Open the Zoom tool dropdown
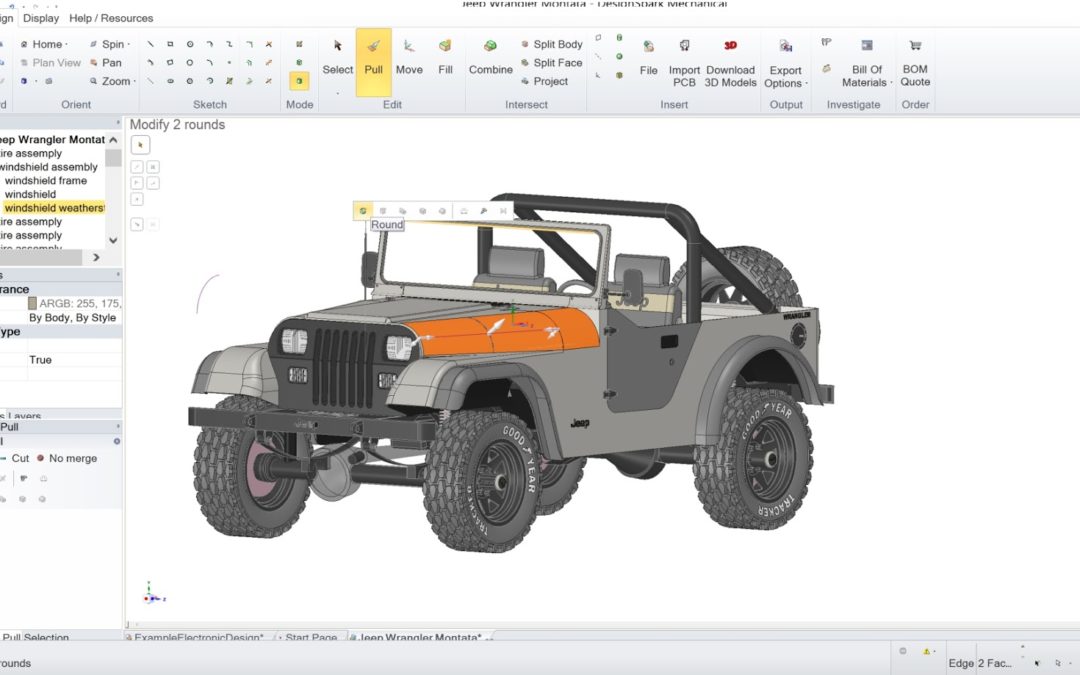The height and width of the screenshot is (675, 1080). coord(113,81)
